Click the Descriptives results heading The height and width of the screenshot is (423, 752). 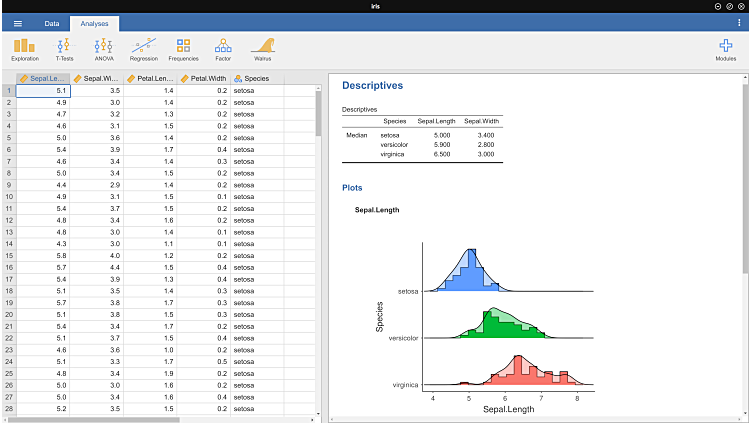click(x=372, y=86)
